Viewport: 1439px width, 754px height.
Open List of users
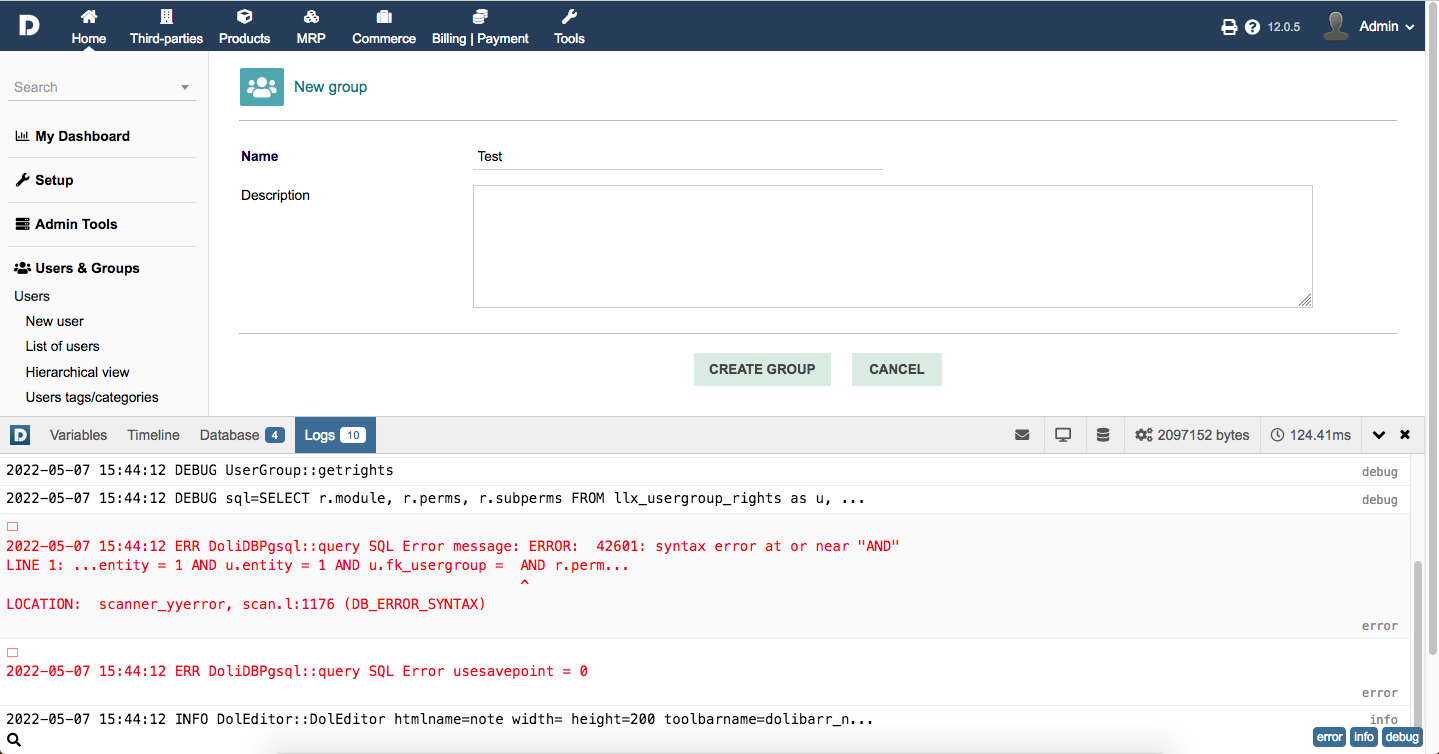tap(63, 346)
